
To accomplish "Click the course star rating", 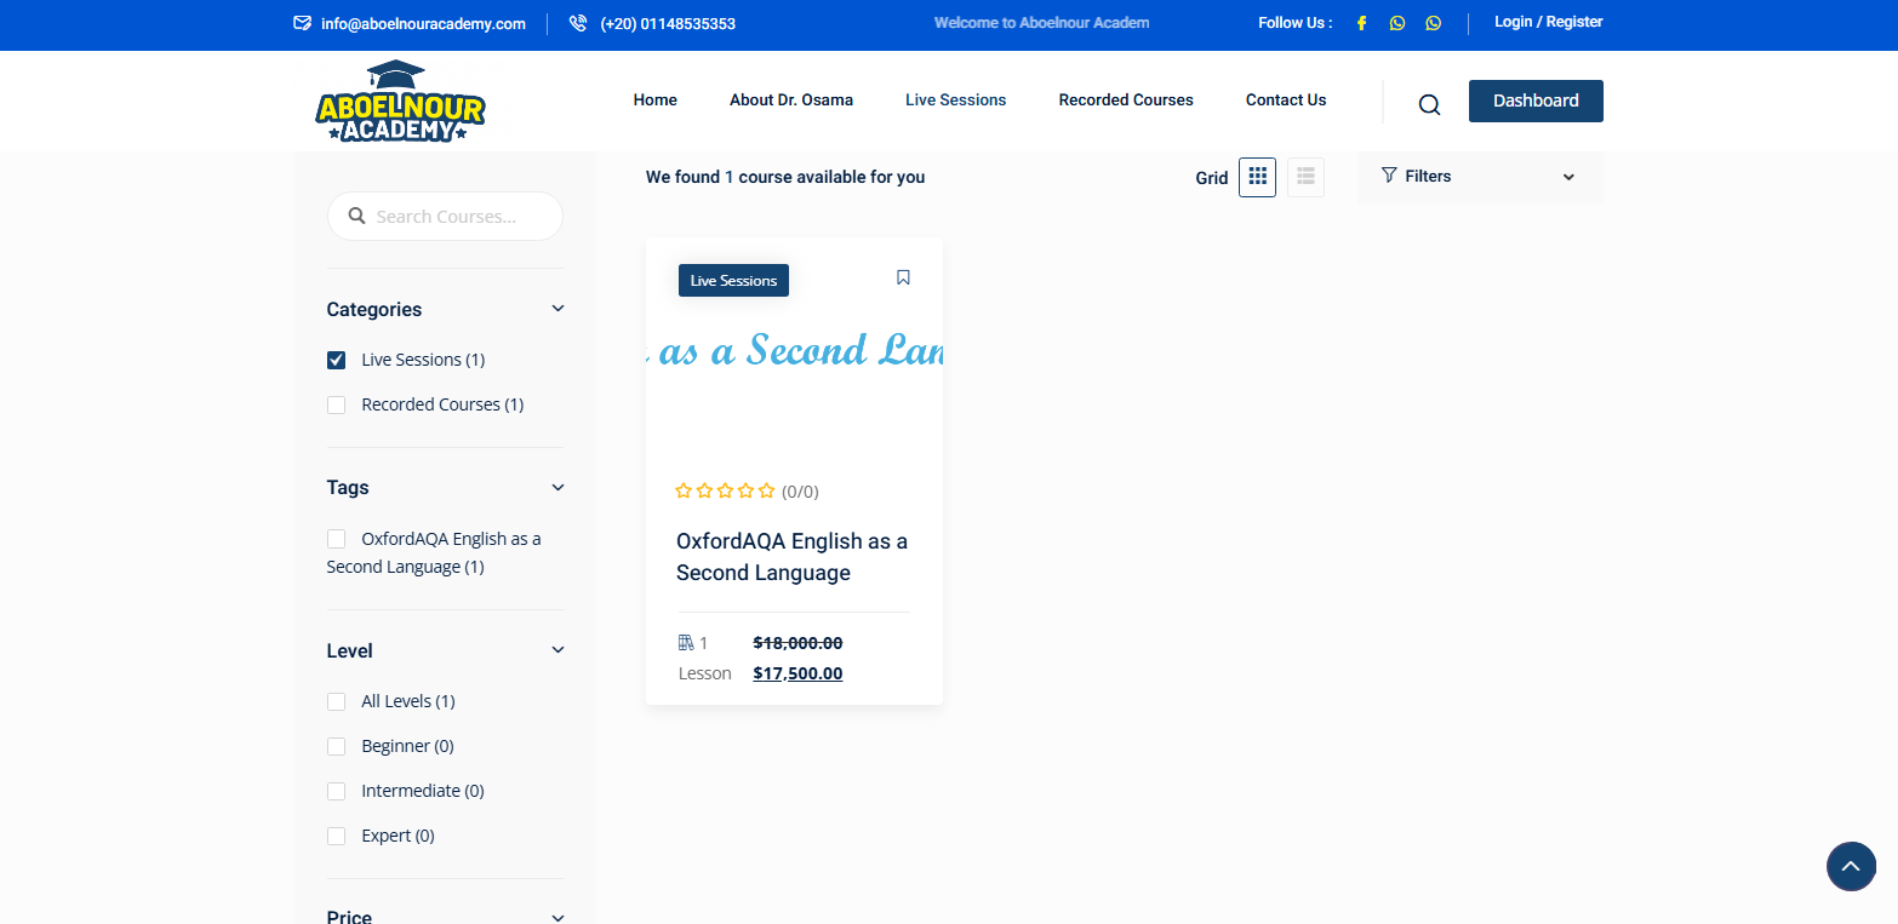I will pos(725,491).
